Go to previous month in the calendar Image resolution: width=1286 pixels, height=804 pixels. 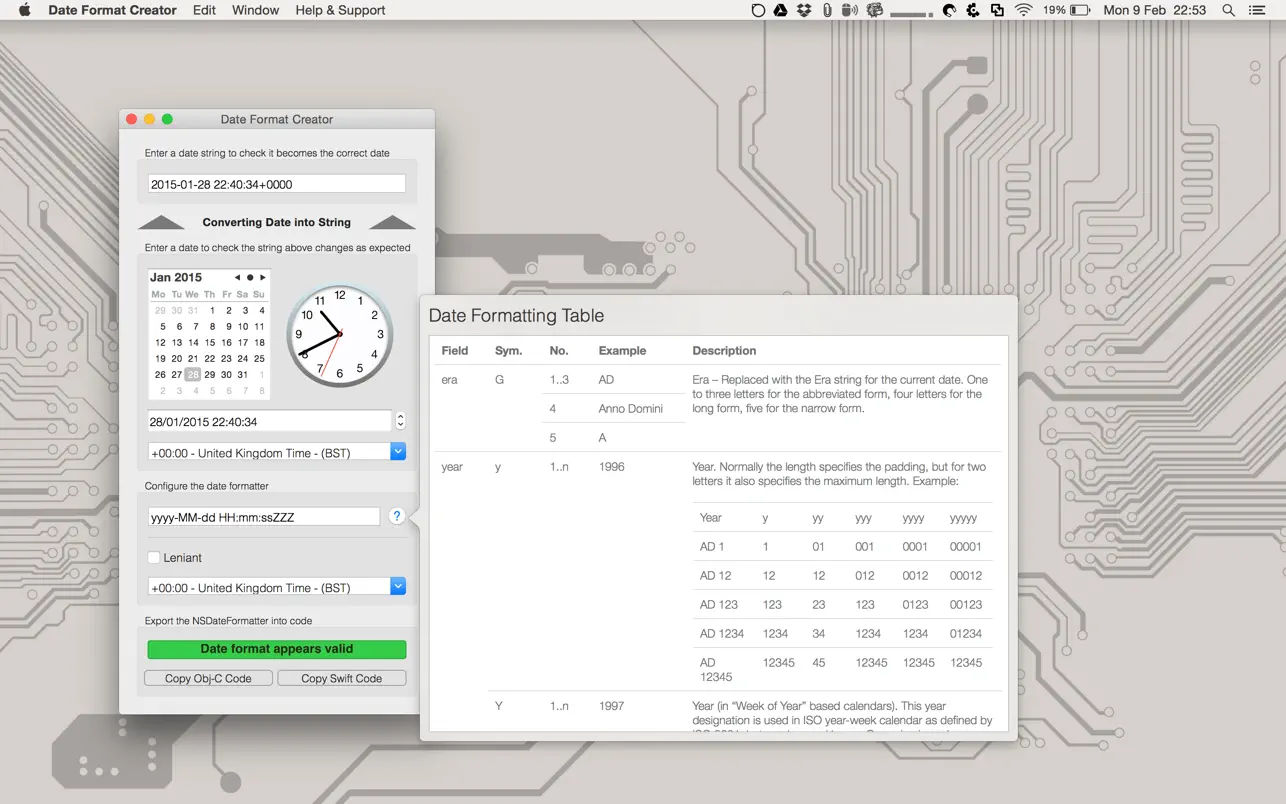click(237, 278)
